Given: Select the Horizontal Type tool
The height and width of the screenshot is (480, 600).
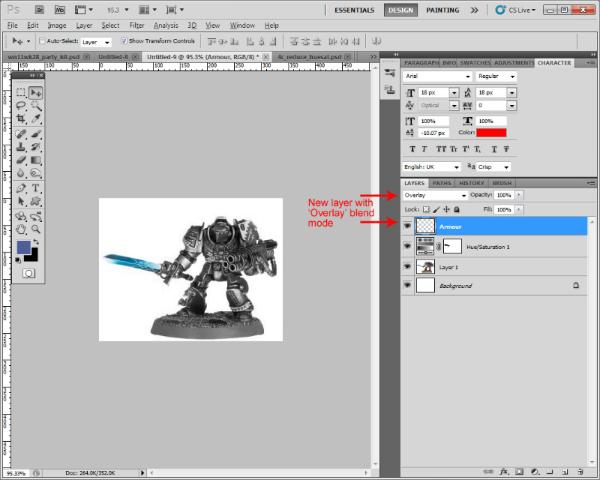Looking at the screenshot, I should tap(36, 188).
